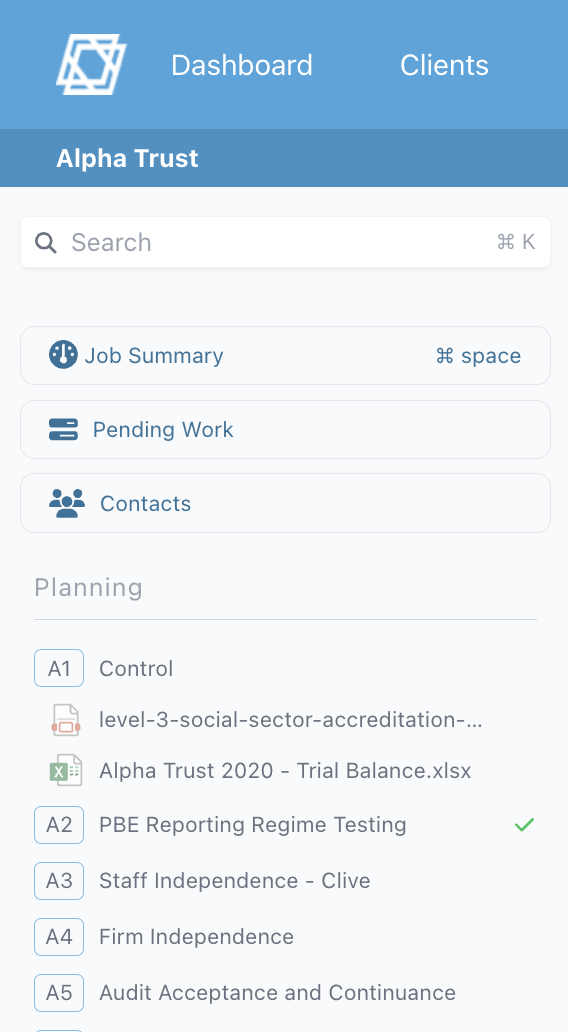Click the green checkmark beside PBE Reporting

coord(524,824)
